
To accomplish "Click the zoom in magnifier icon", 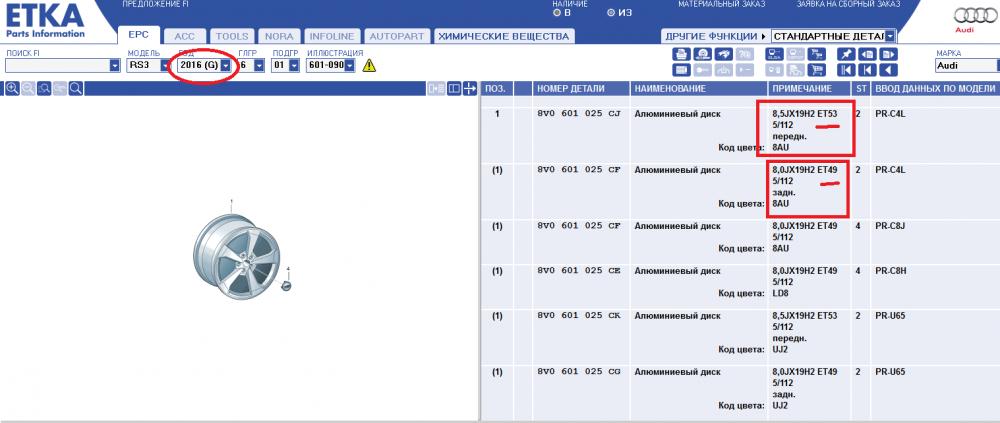I will click(x=12, y=89).
